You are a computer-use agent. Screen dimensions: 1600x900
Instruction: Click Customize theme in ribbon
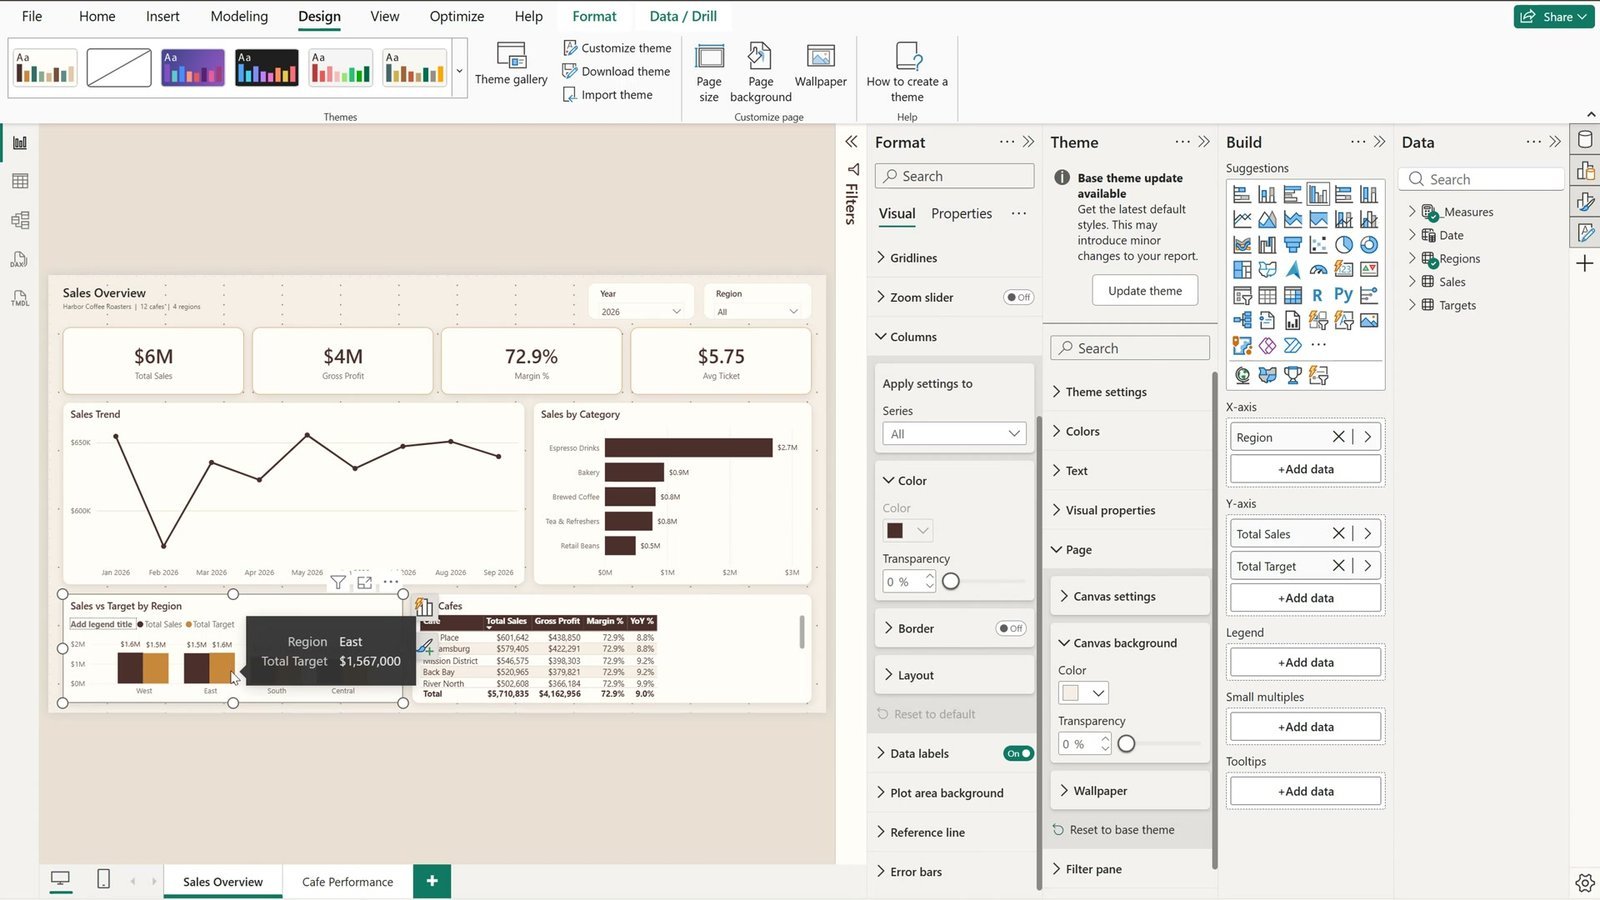[617, 48]
